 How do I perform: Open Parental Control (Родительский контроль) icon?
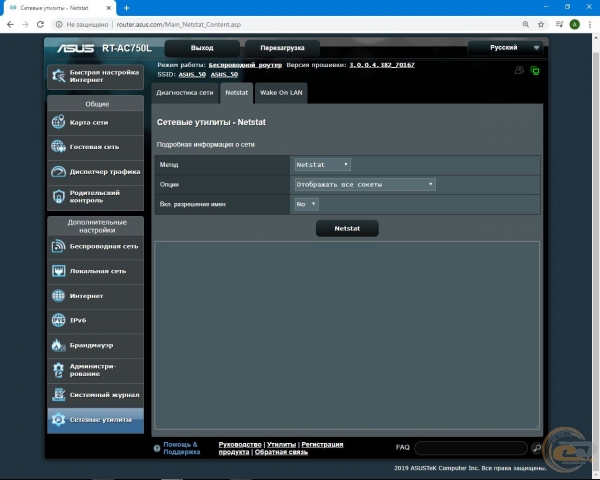(x=59, y=197)
